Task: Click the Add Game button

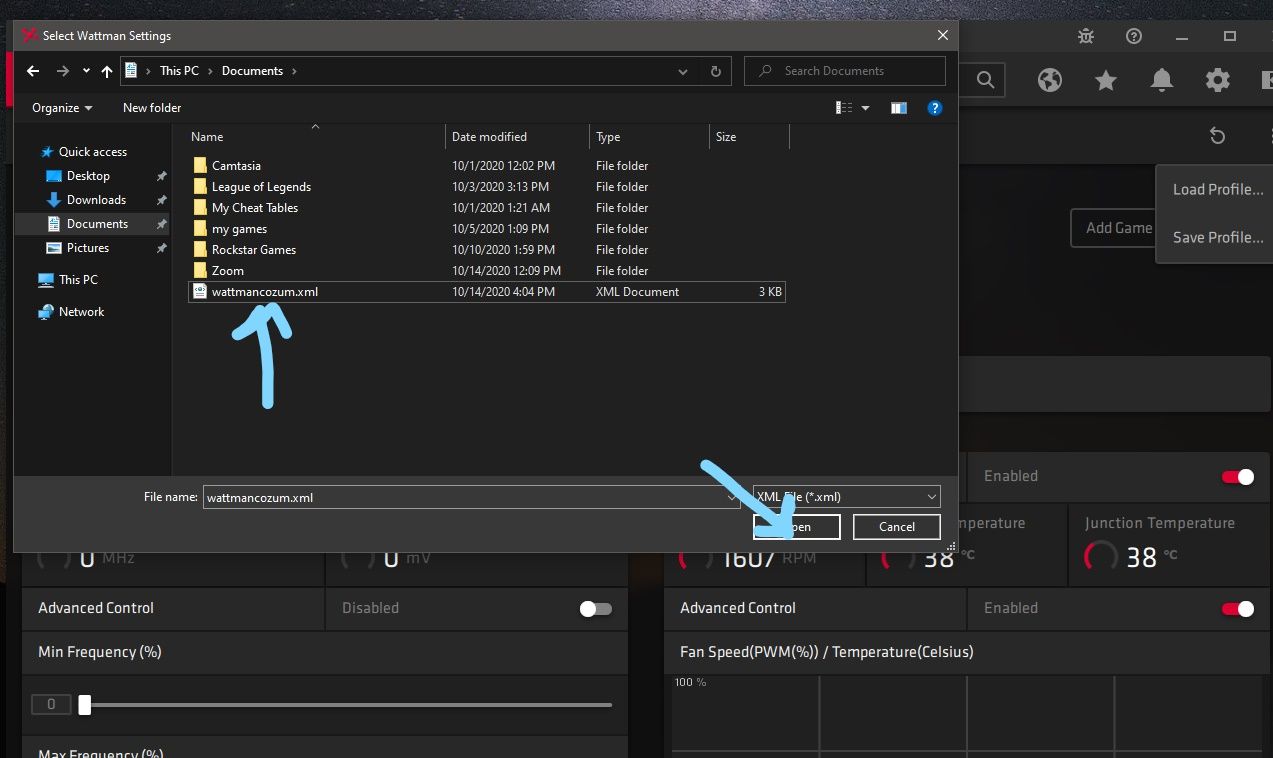Action: click(x=1115, y=228)
